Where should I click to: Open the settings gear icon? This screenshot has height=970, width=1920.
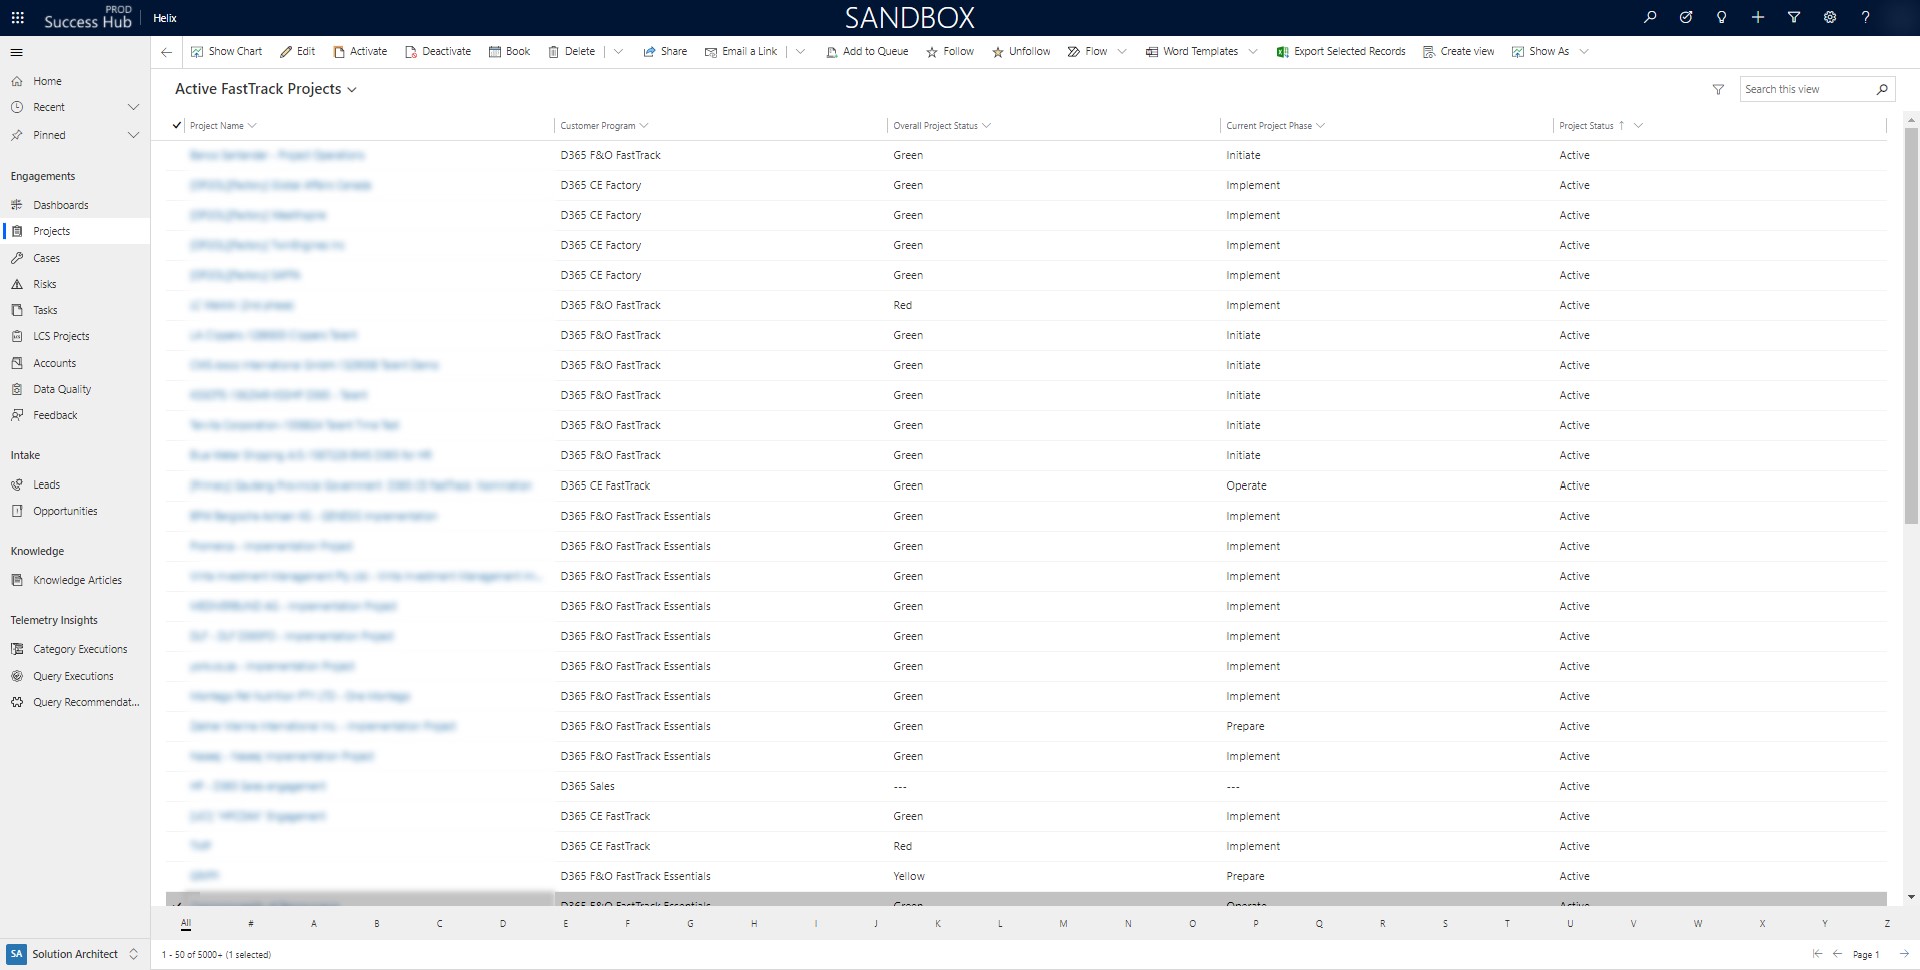click(x=1830, y=18)
